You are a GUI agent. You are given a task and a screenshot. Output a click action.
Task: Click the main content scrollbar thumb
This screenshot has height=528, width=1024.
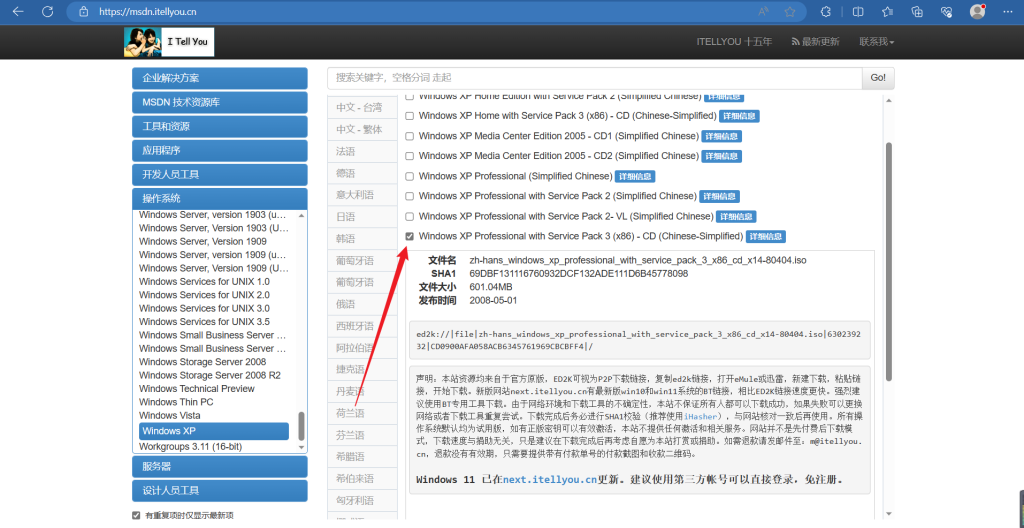[x=888, y=261]
